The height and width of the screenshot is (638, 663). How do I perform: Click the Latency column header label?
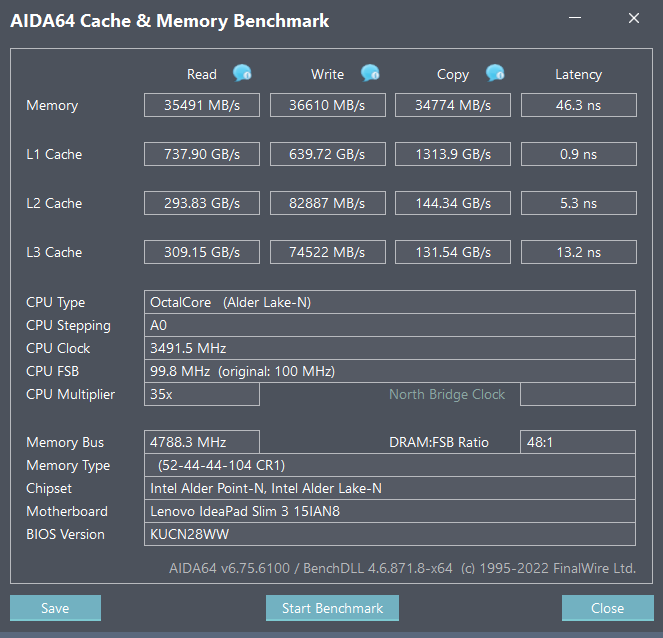pos(579,75)
